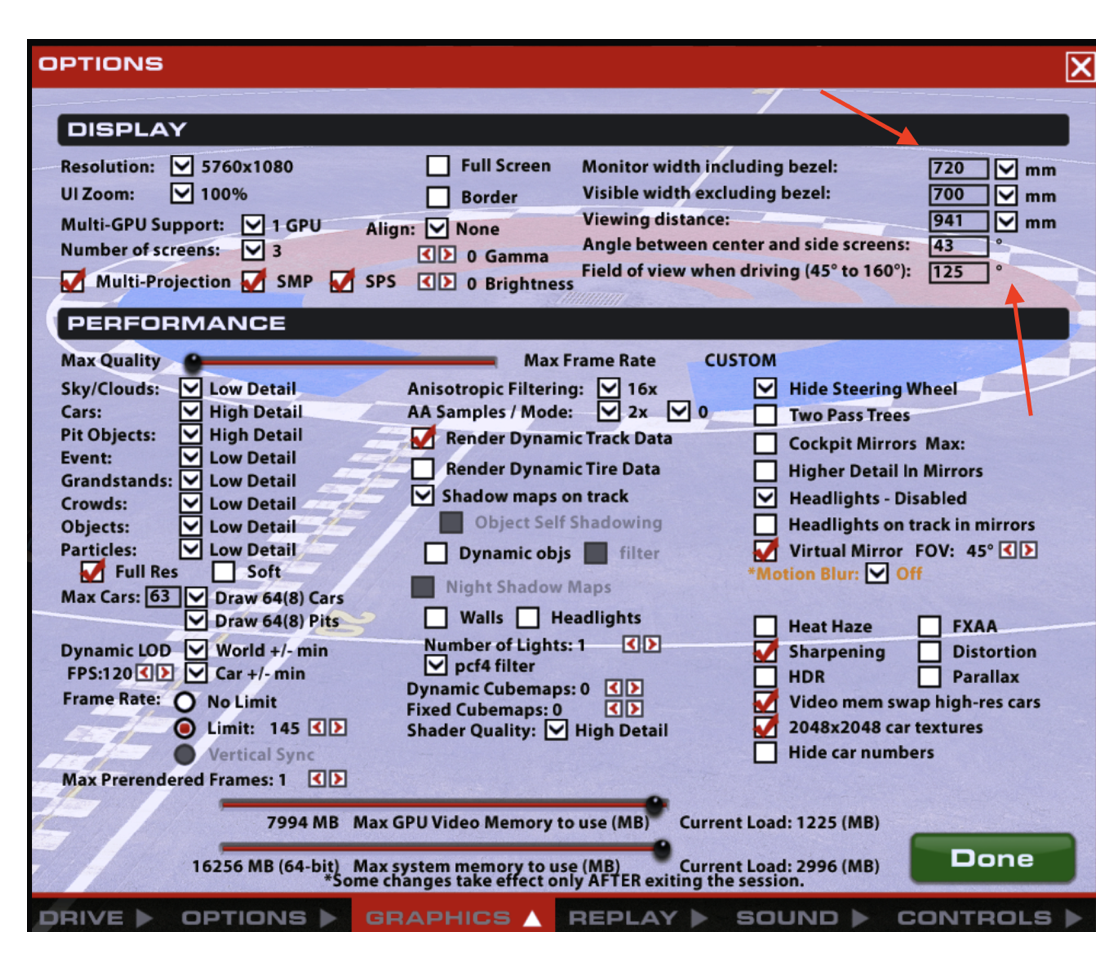1120x968 pixels.
Task: Increase Number of Lights with the right arrow
Action: [652, 645]
